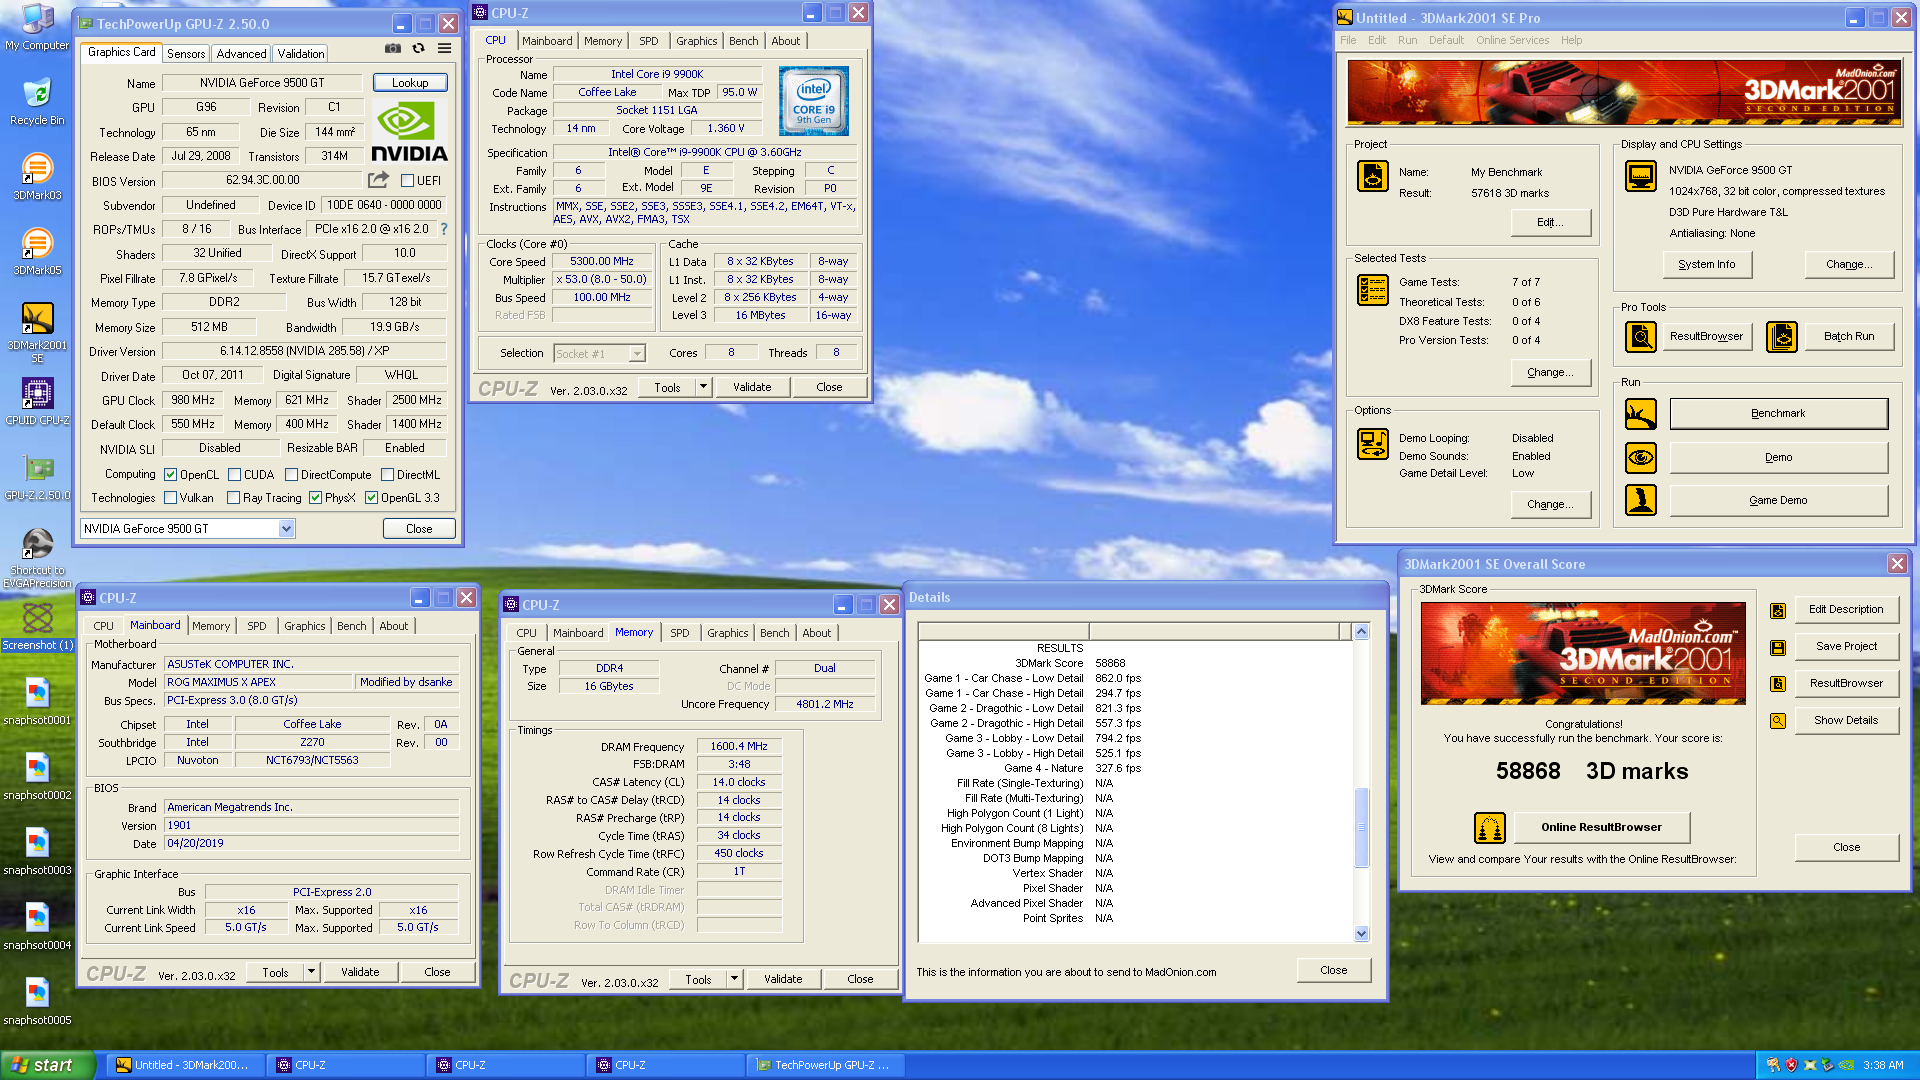The width and height of the screenshot is (1920, 1080).
Task: Open Bench tab in CPU-Z Memory window
Action: click(774, 633)
